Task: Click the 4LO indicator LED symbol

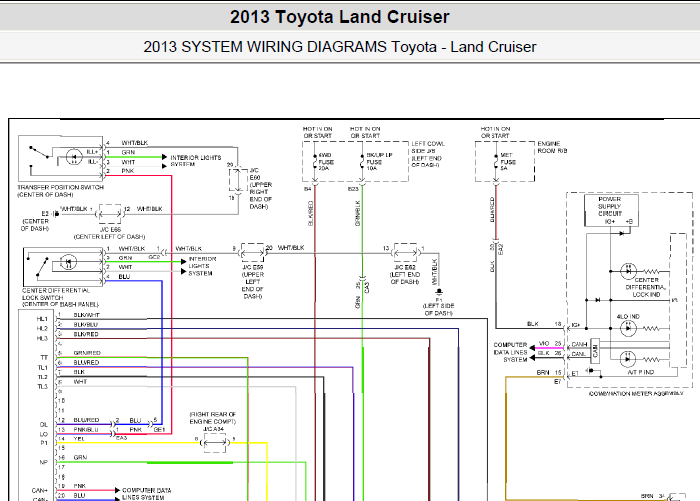Action: (x=628, y=328)
